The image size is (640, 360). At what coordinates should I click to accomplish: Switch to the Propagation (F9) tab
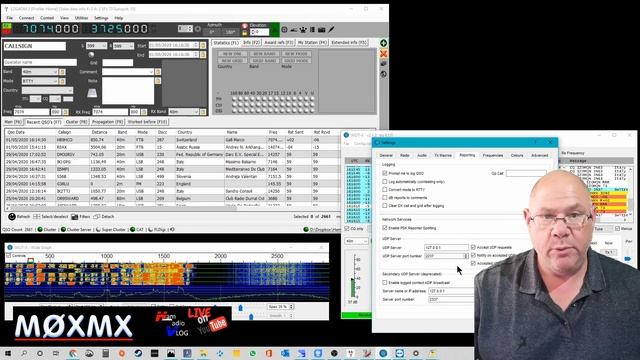click(107, 122)
